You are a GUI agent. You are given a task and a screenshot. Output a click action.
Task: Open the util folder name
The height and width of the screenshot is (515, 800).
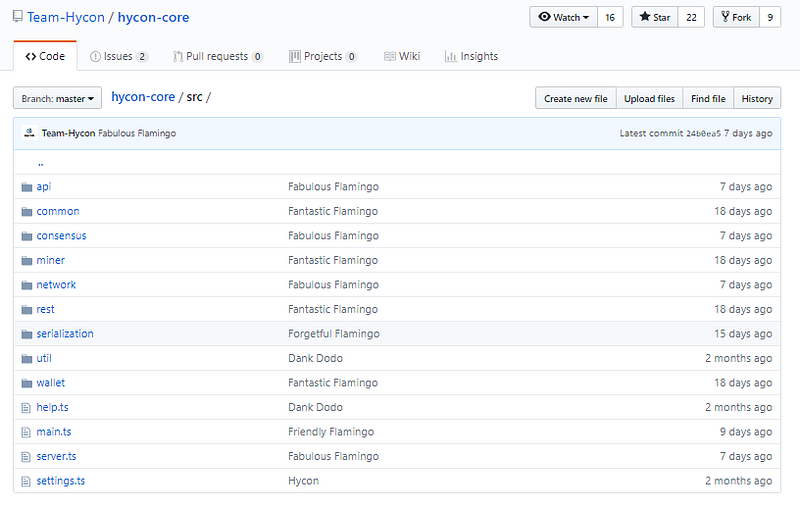click(44, 358)
